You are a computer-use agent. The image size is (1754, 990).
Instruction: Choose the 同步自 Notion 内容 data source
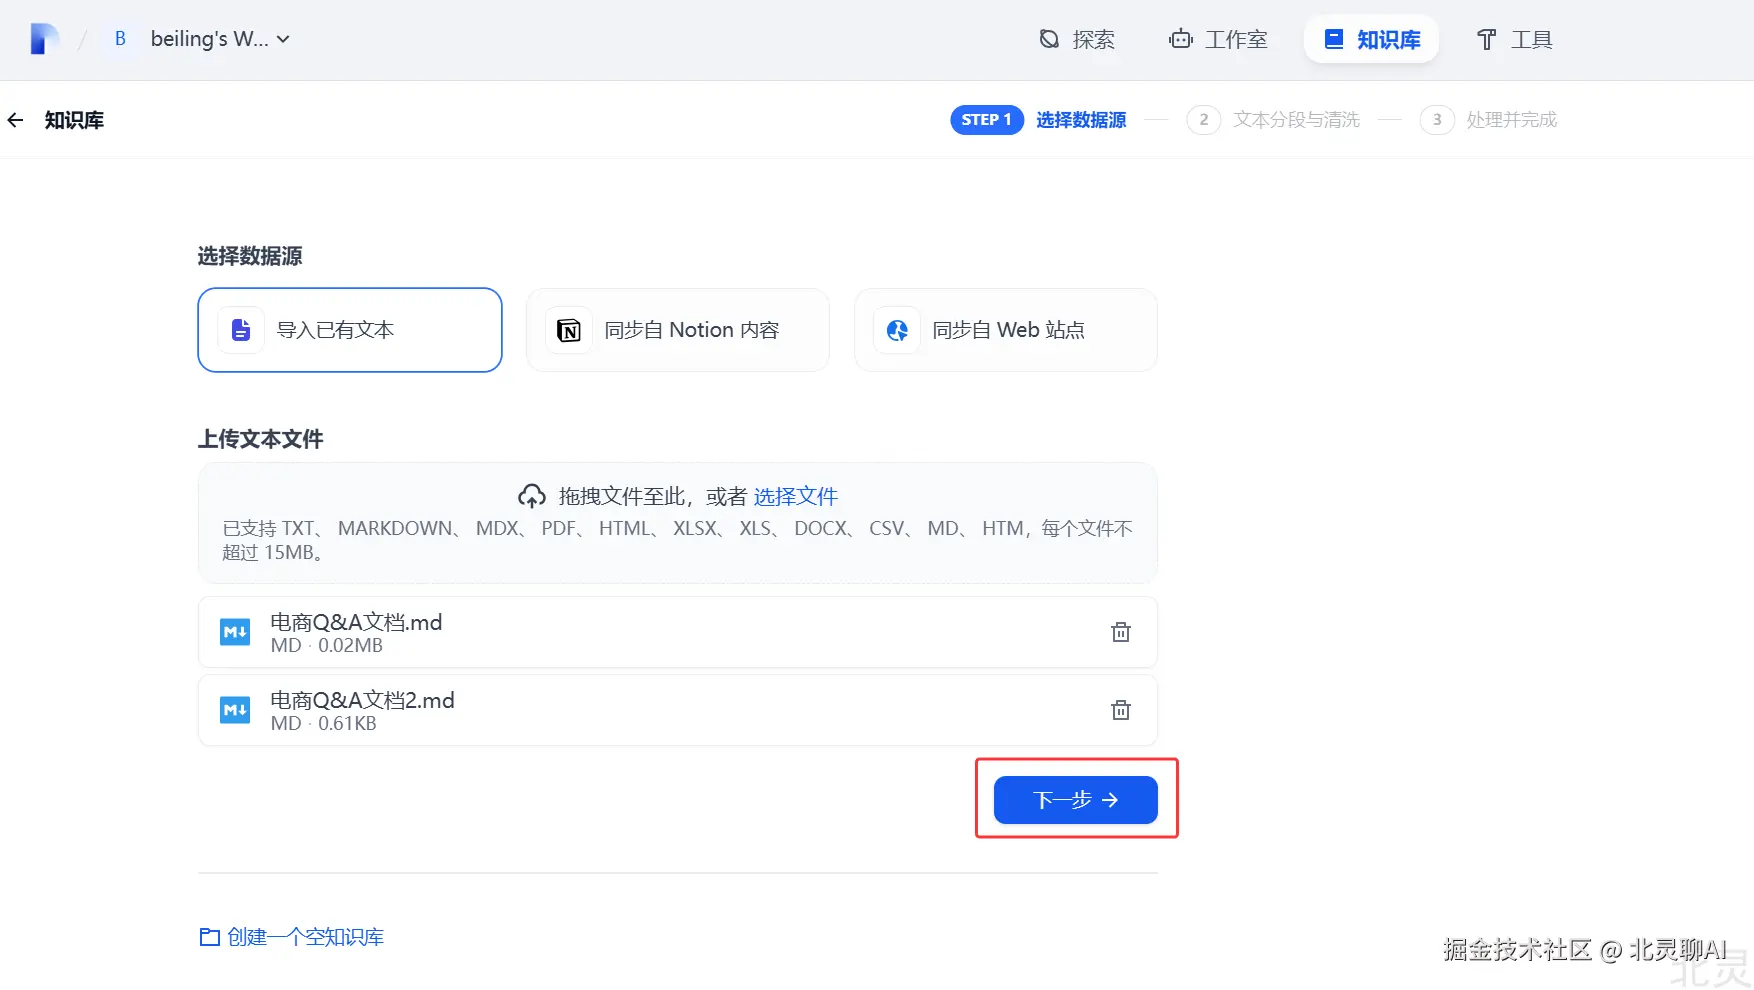point(678,330)
